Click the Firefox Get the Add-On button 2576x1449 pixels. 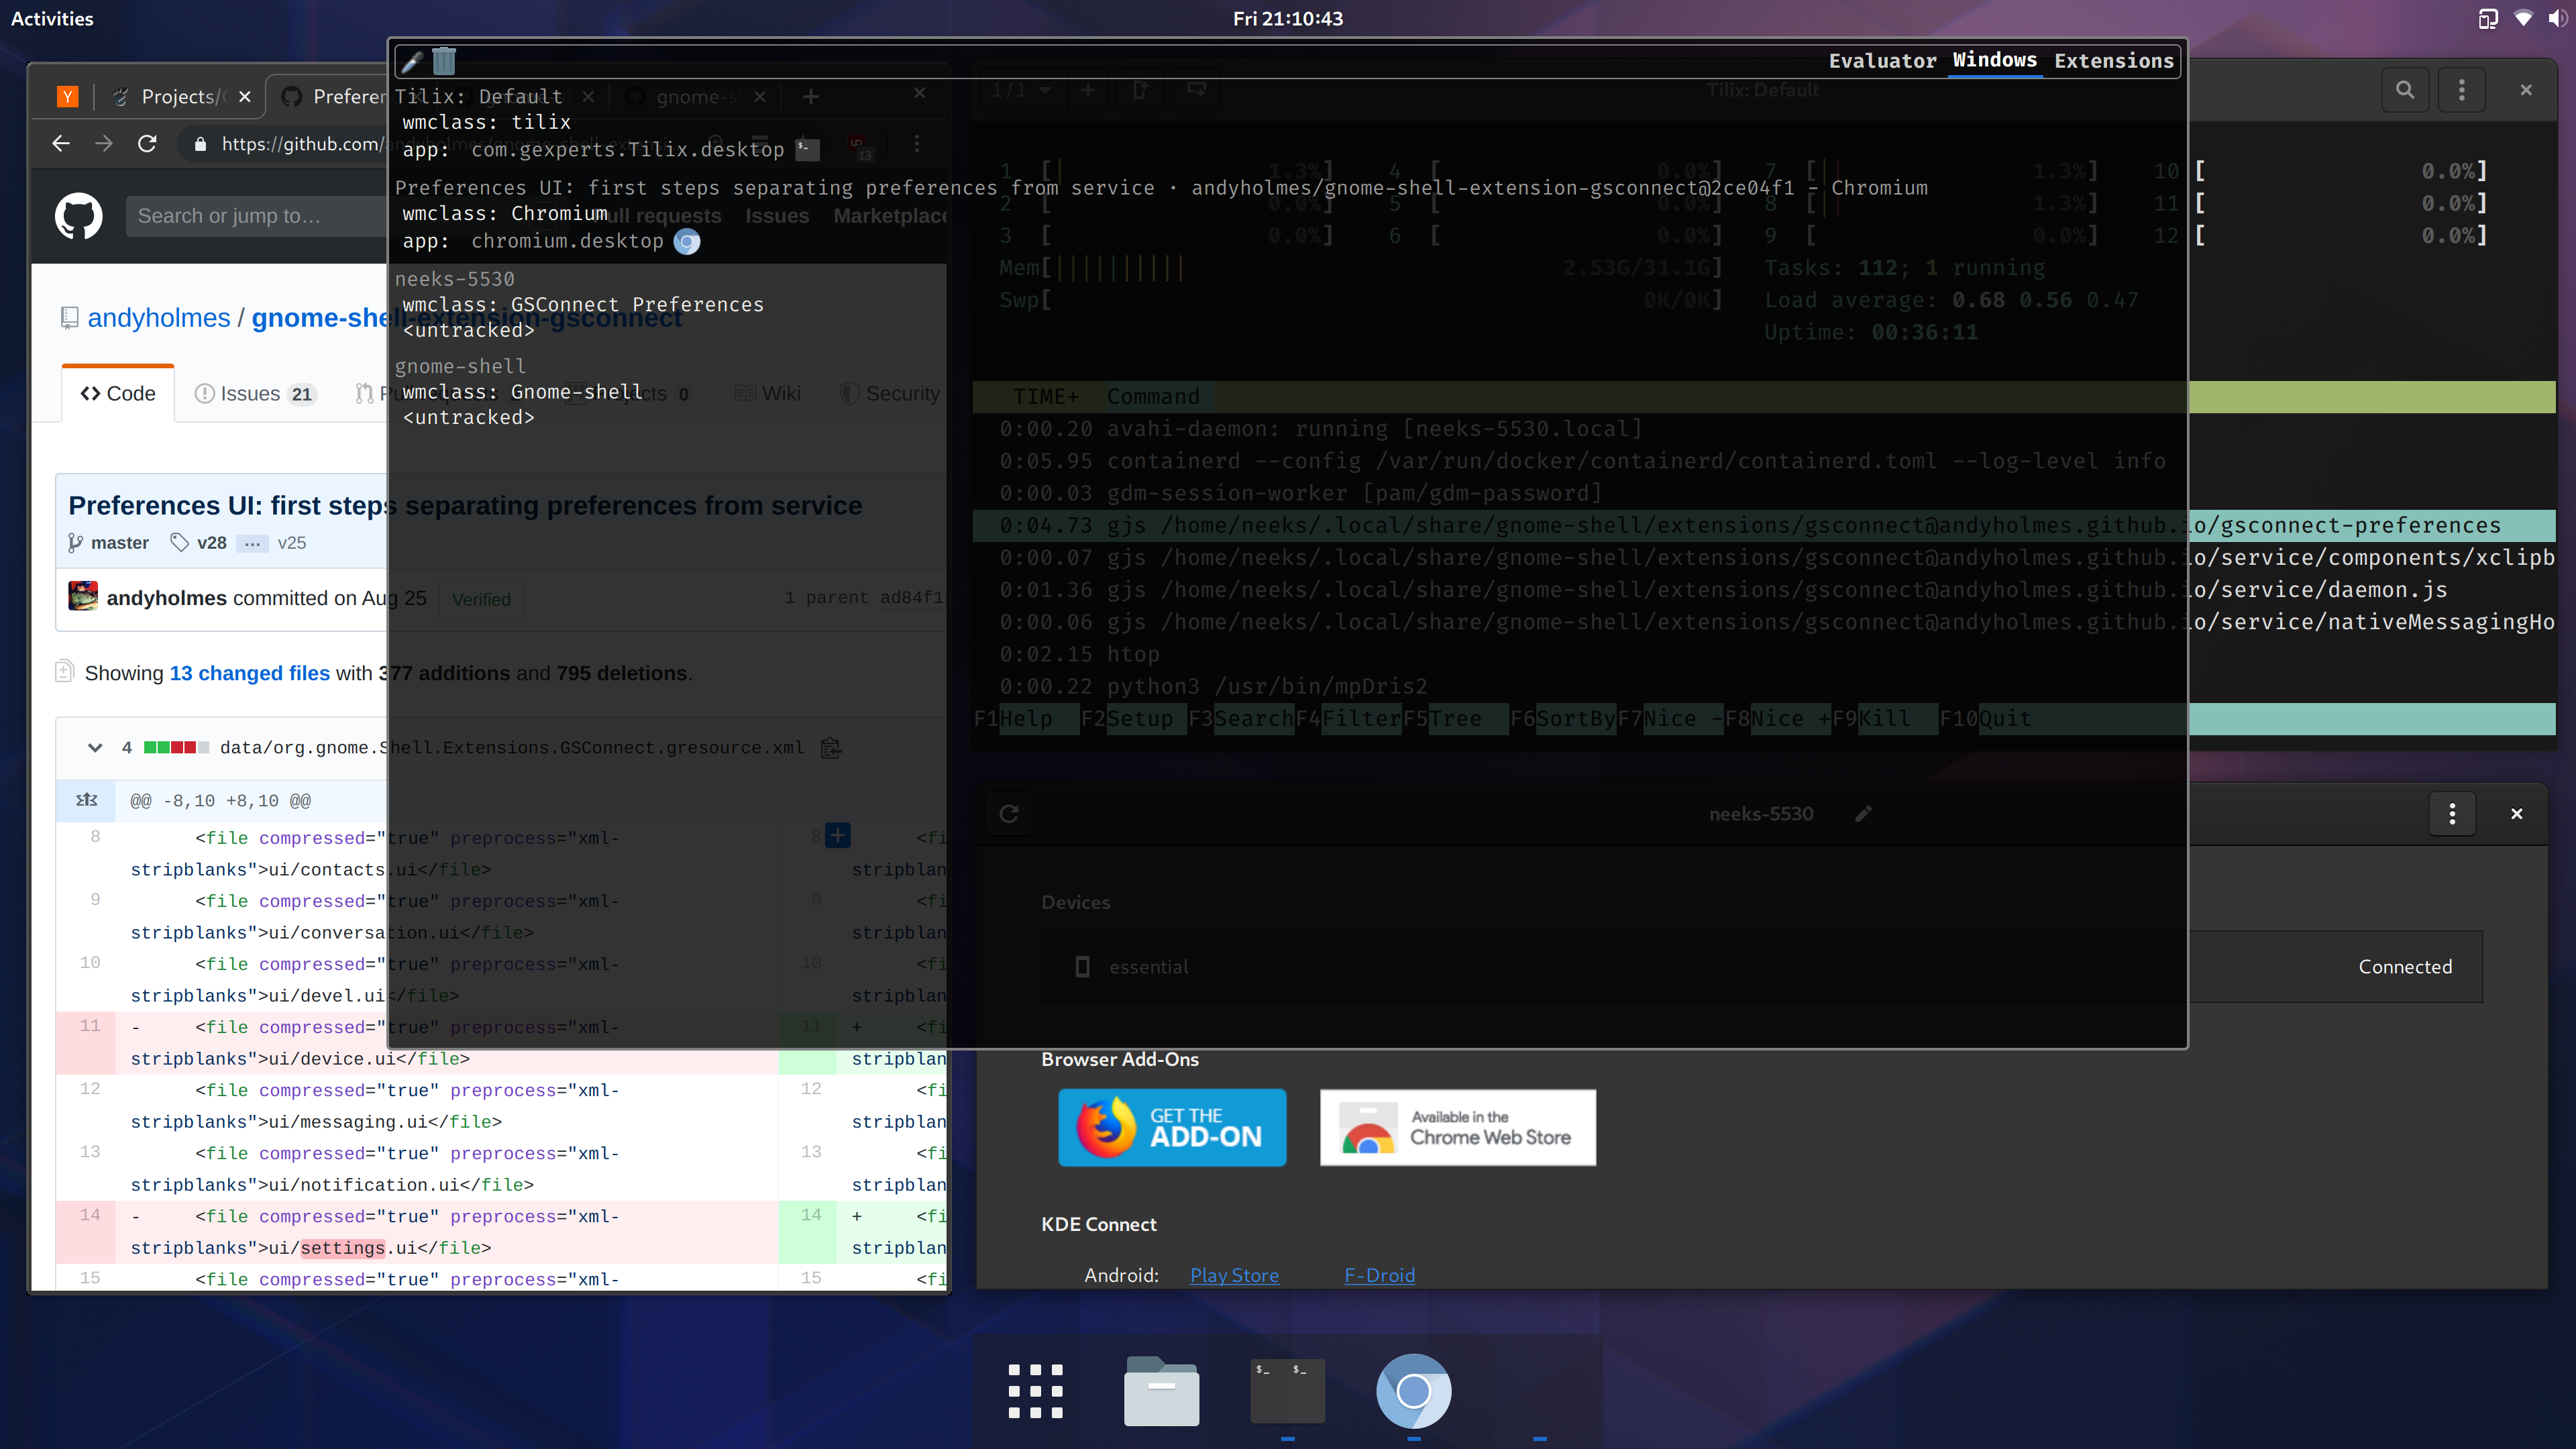pos(1172,1127)
